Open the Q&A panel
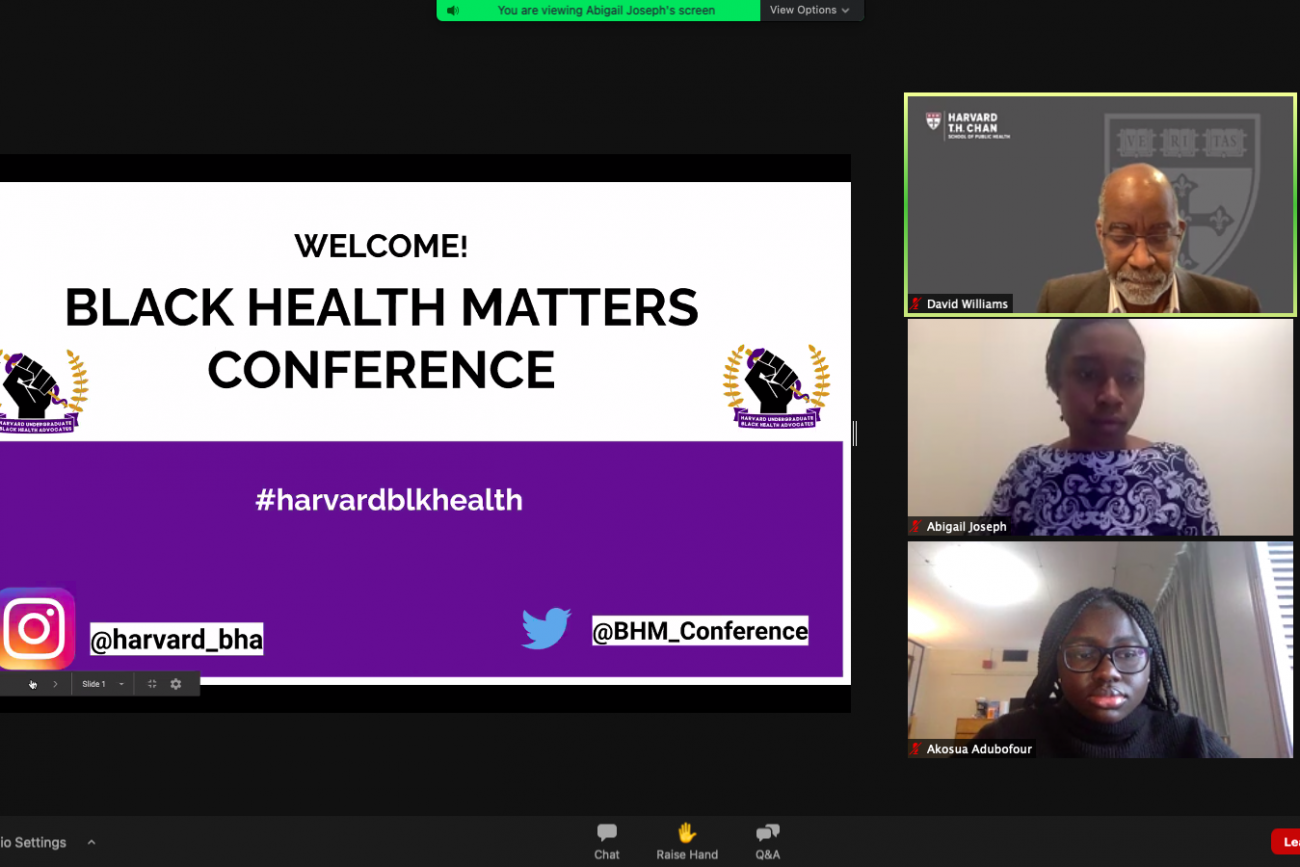 pyautogui.click(x=767, y=841)
